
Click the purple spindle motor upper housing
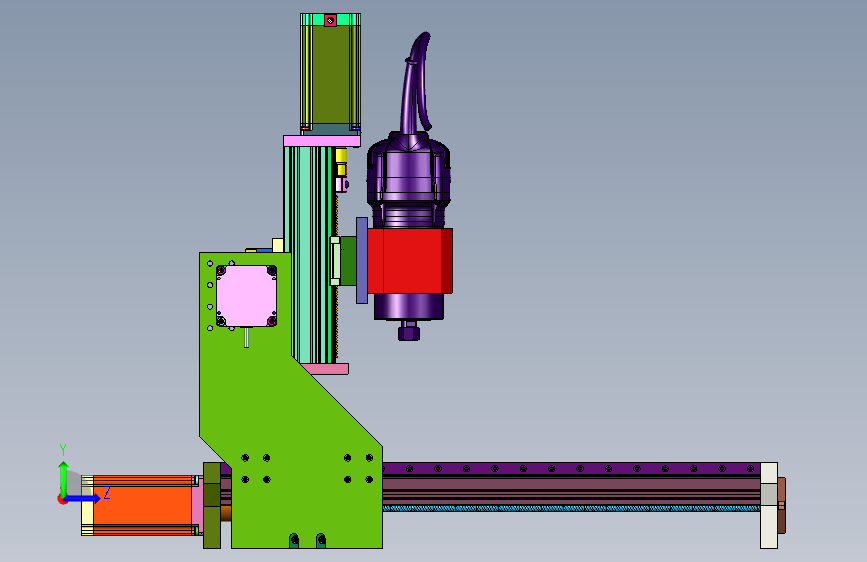coord(409,174)
